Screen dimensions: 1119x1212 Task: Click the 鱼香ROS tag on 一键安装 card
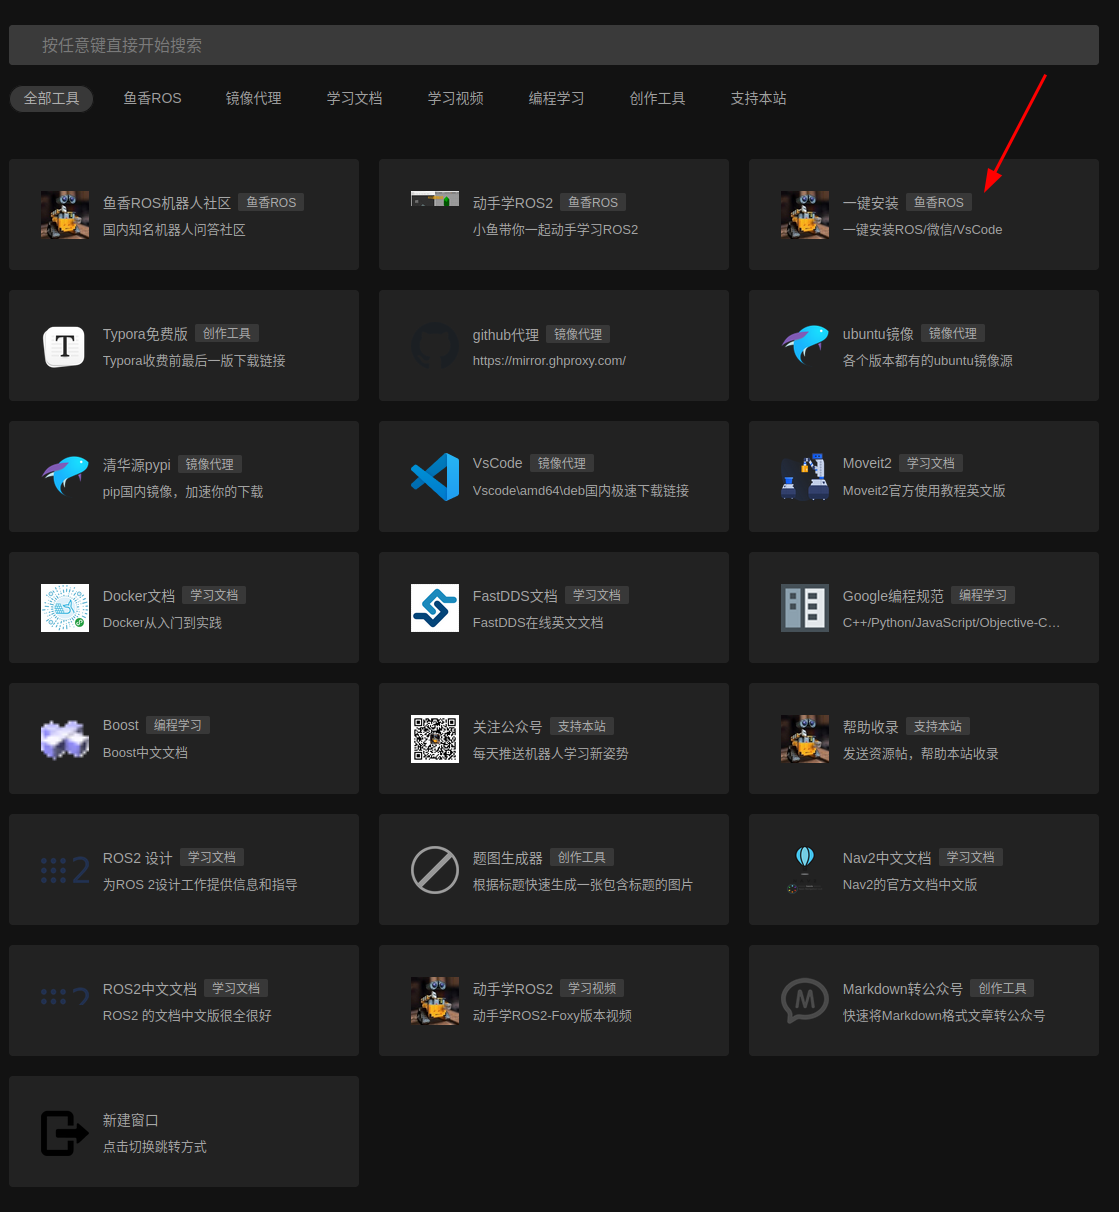tap(939, 202)
